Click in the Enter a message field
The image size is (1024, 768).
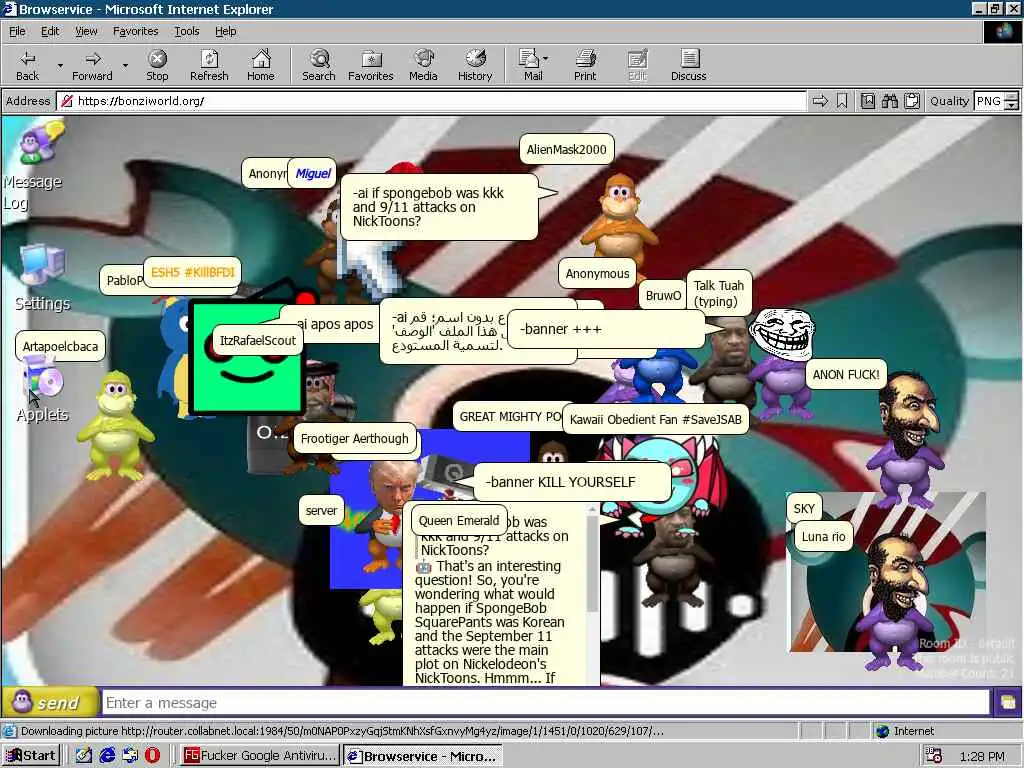(x=546, y=703)
